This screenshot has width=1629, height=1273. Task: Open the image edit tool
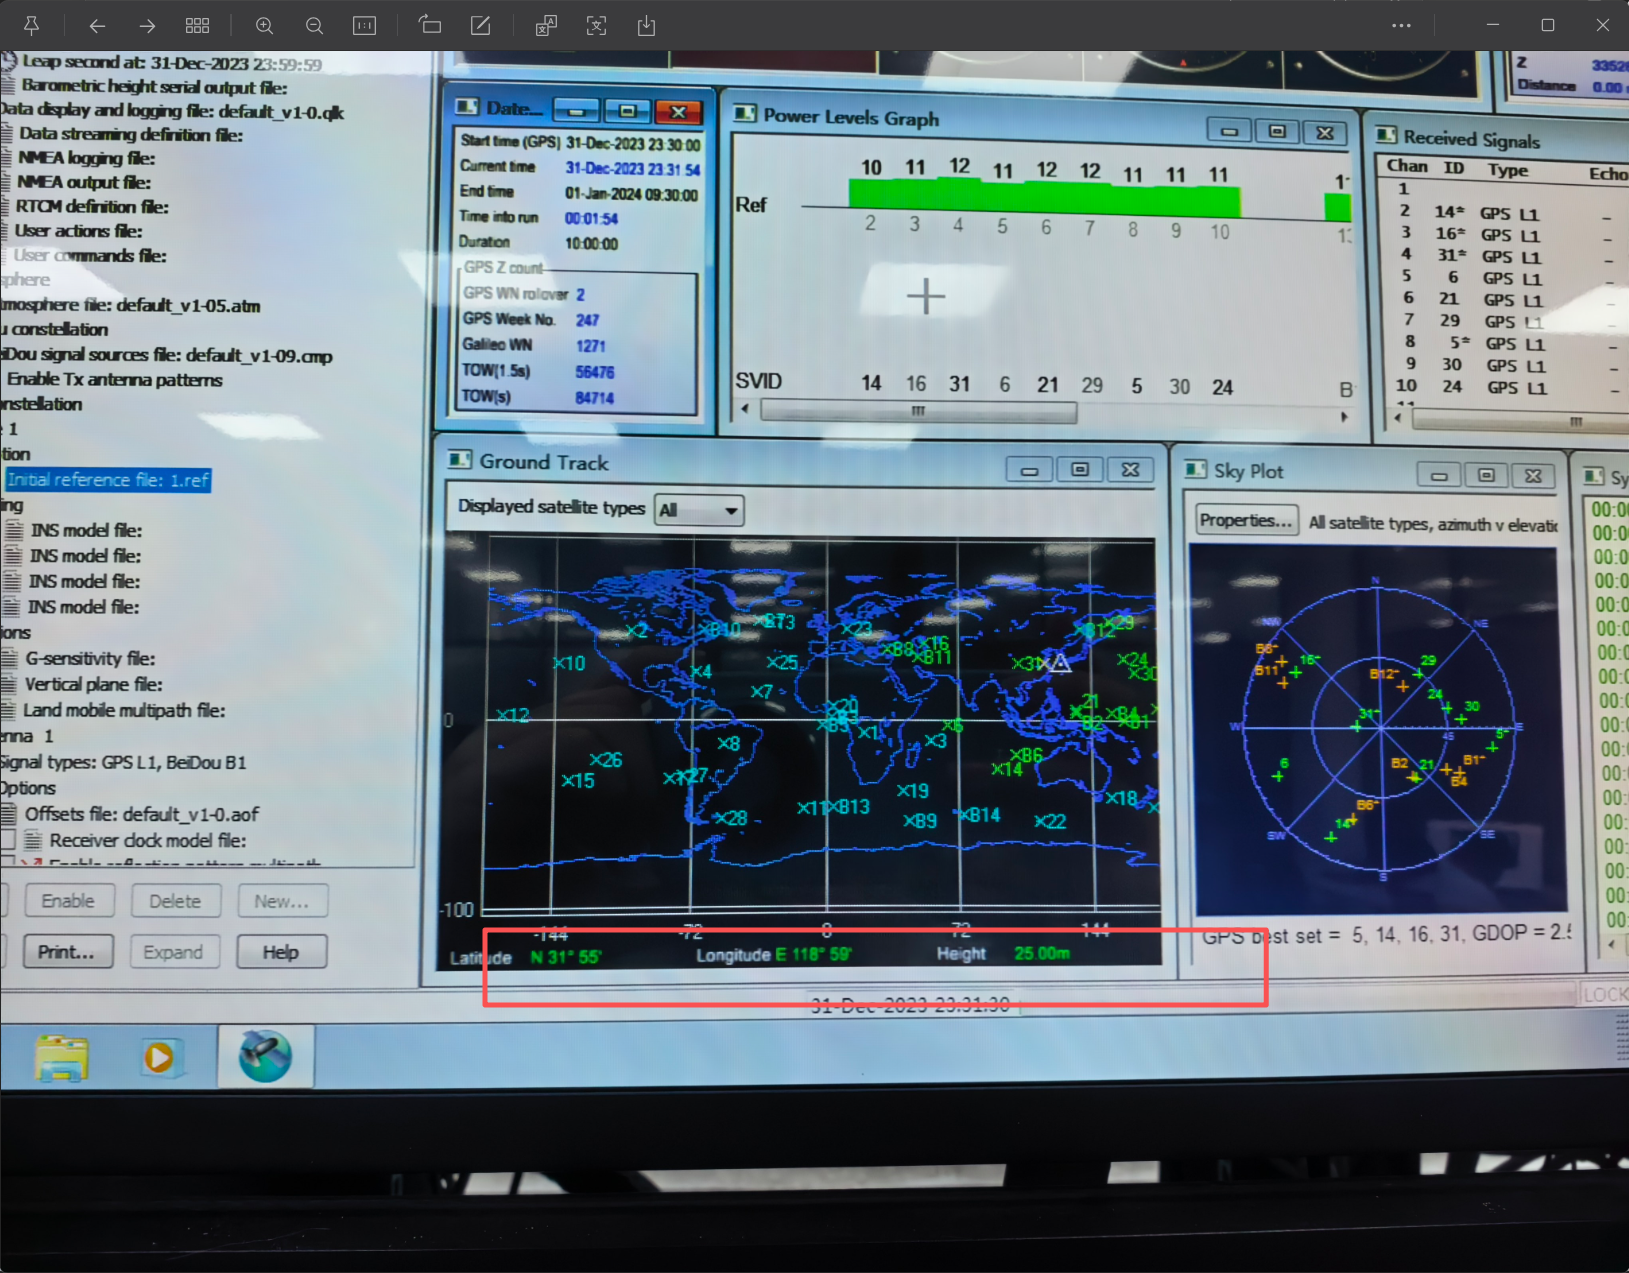point(481,25)
